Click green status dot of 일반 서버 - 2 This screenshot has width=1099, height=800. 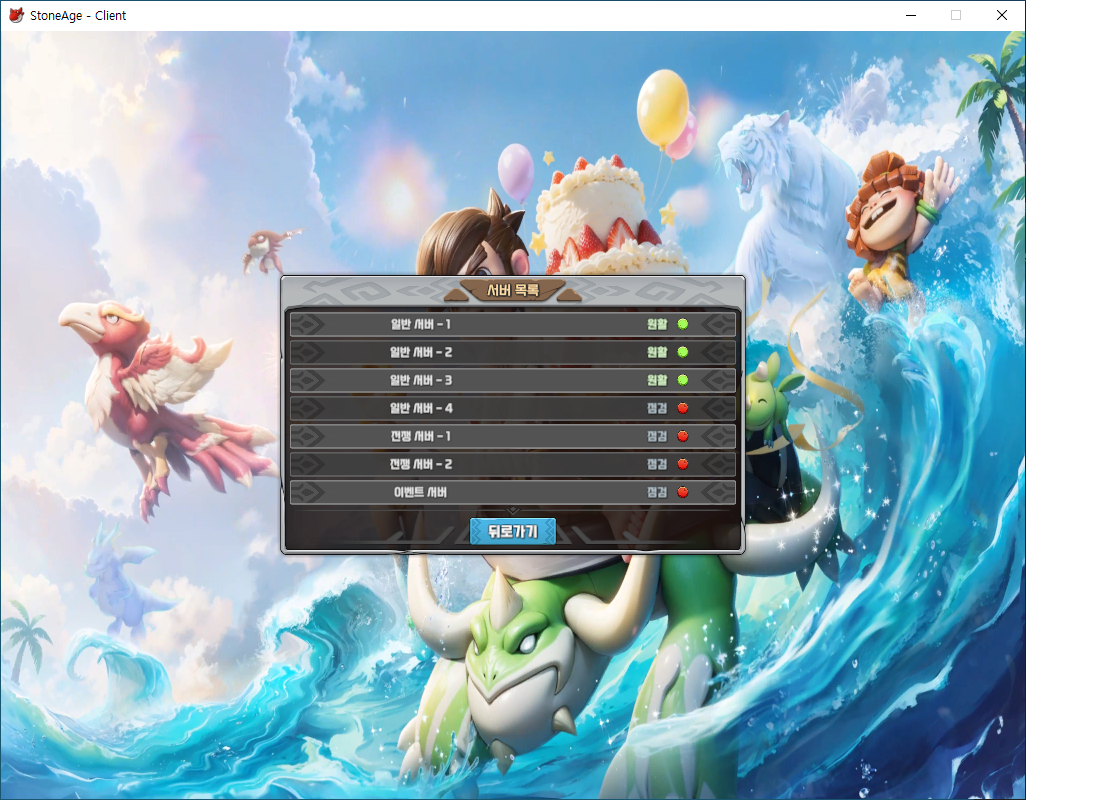point(683,352)
